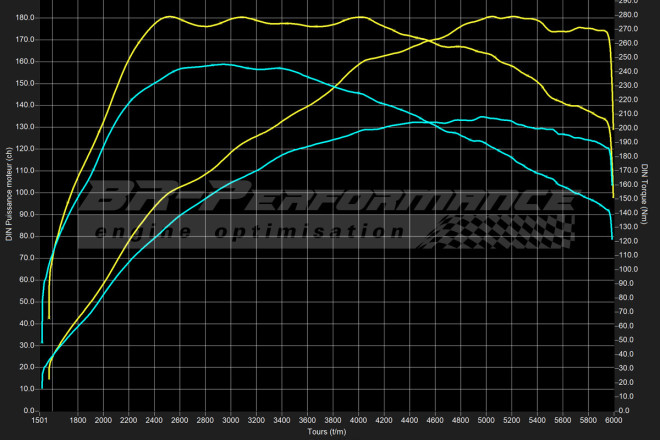Select the 1501 label on x-axis
660x440 pixels.
pos(42,421)
